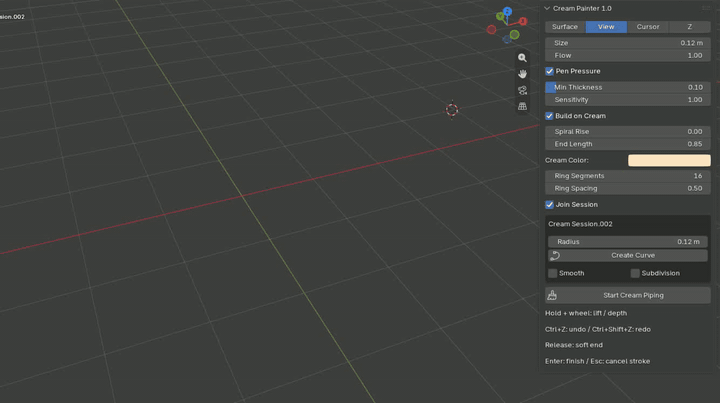This screenshot has width=720, height=403.
Task: Adjust the Min Thickness slider
Action: tap(628, 87)
